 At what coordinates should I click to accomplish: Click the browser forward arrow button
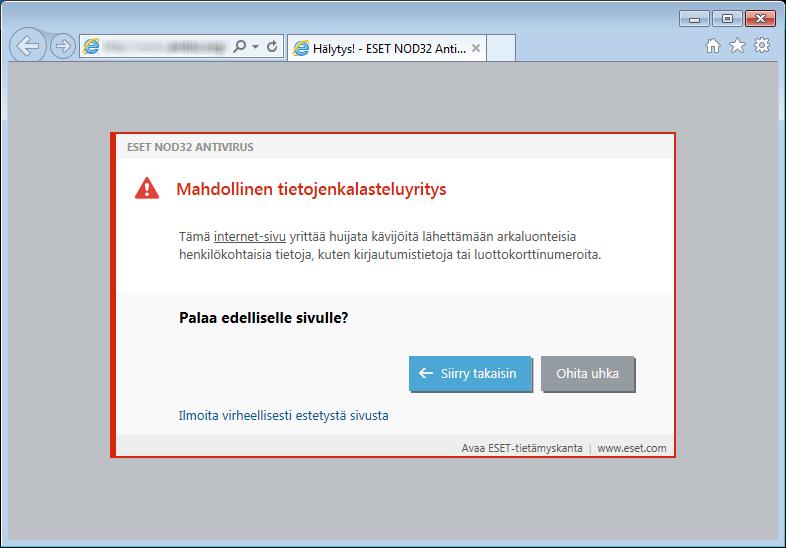point(63,47)
